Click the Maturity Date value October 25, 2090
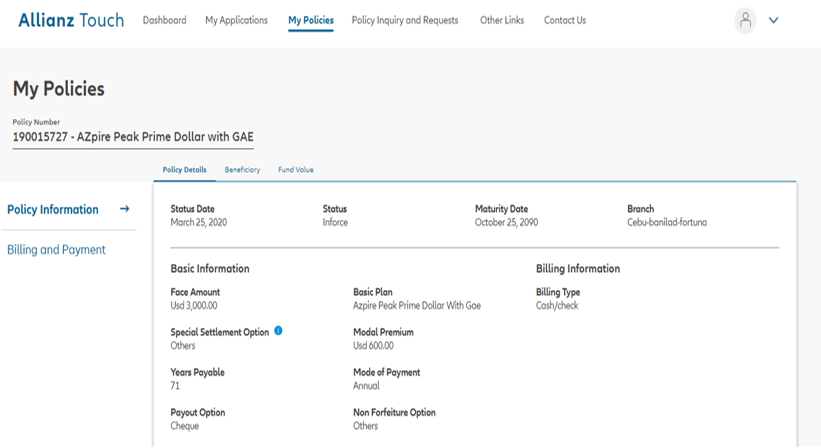 coord(506,222)
